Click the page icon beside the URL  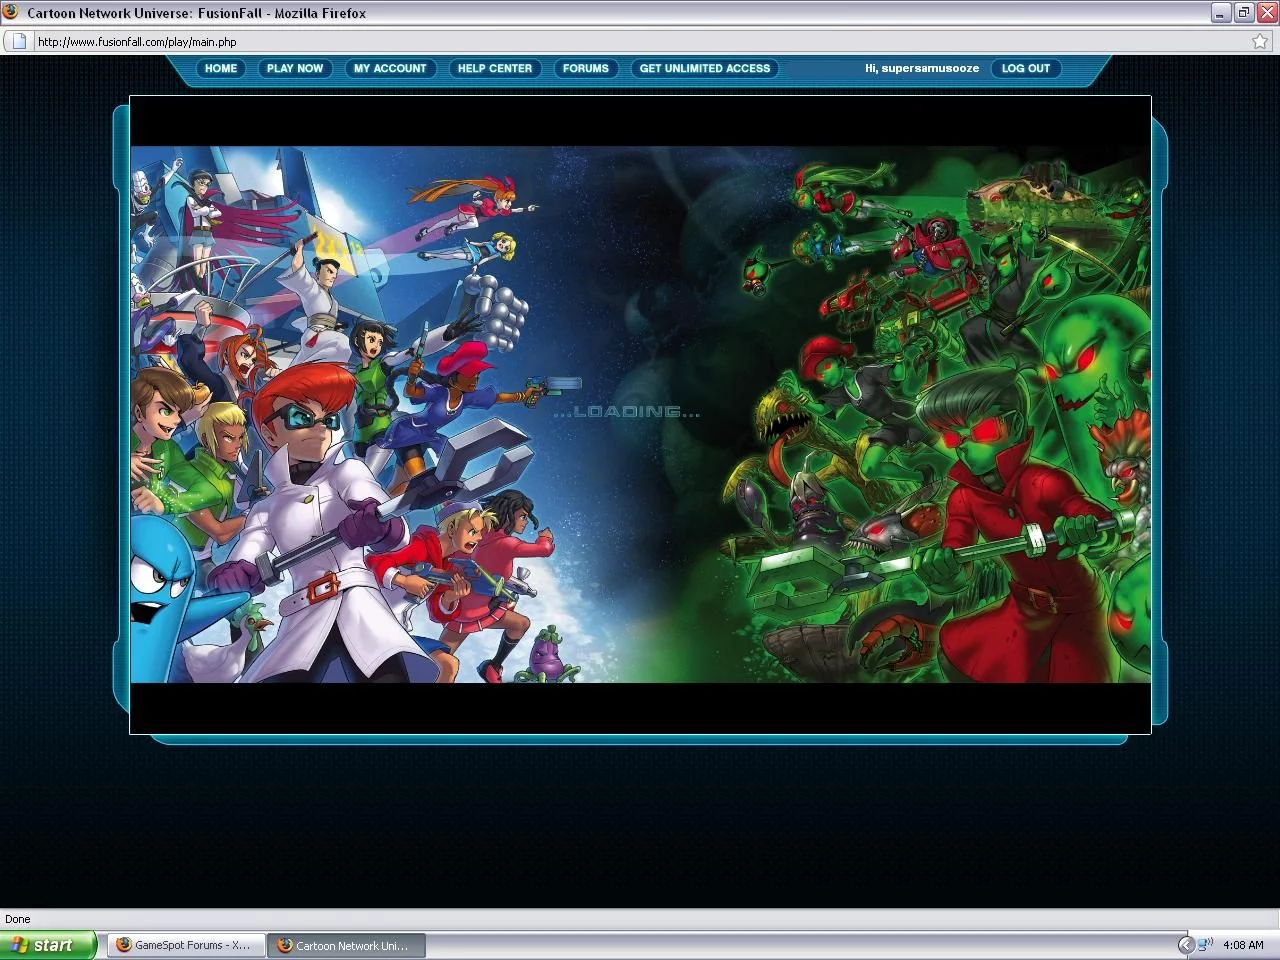tap(19, 42)
